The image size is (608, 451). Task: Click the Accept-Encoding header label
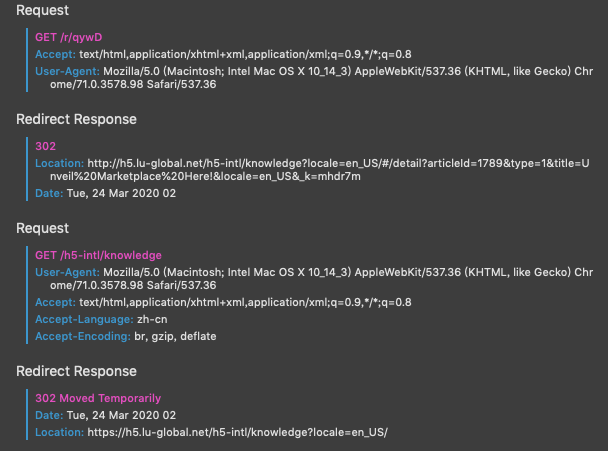(x=83, y=336)
